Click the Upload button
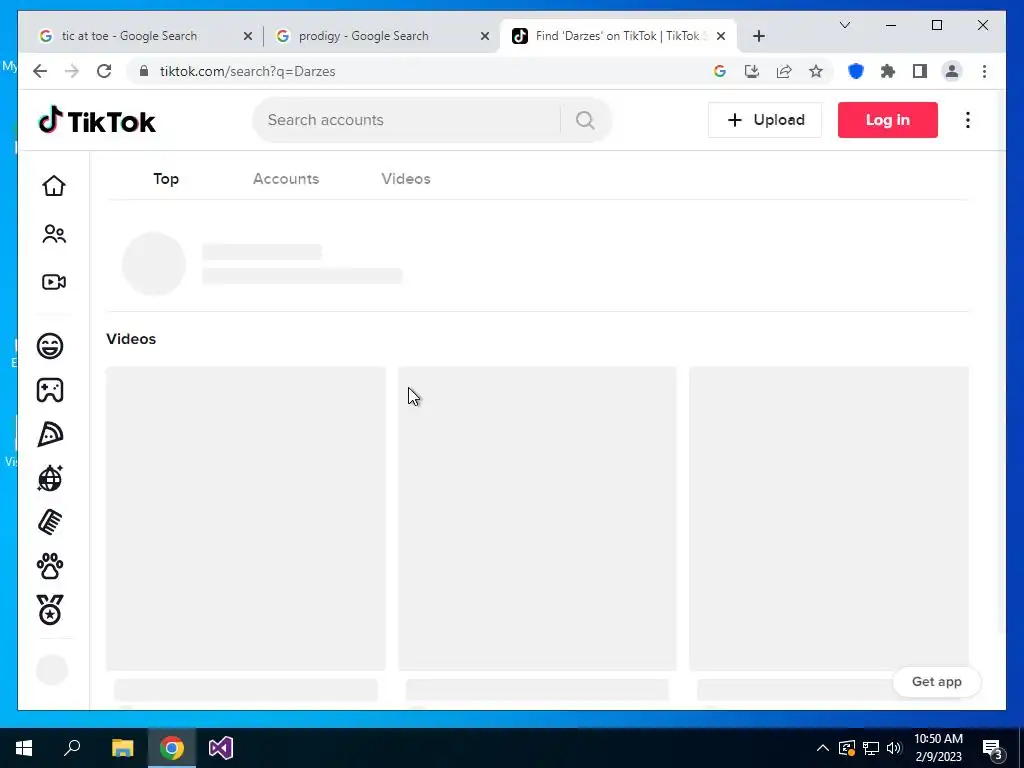Screen dimensions: 1024x768 (x=765, y=120)
